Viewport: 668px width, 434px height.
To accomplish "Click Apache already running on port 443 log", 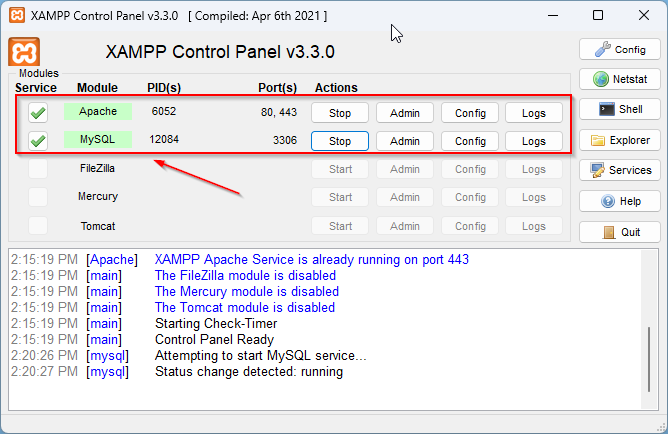I will [x=311, y=259].
